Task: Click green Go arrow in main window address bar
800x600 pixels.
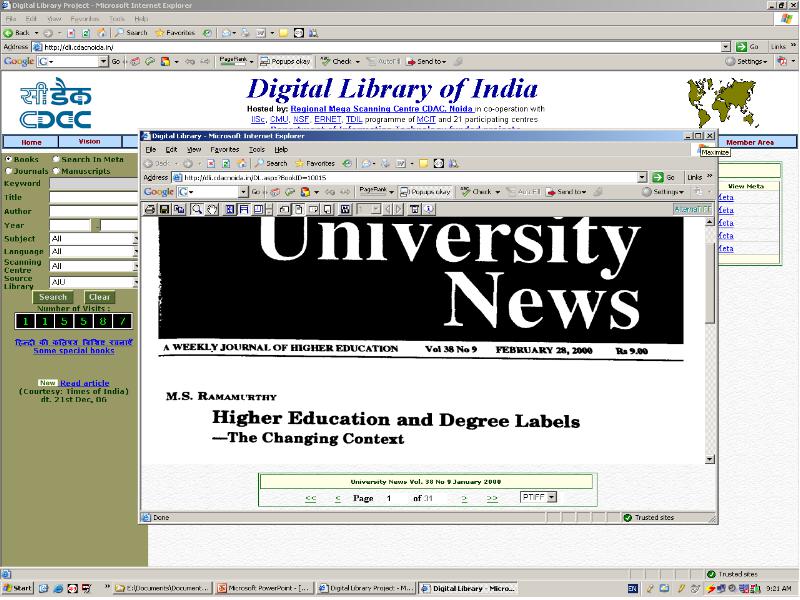Action: pos(741,47)
